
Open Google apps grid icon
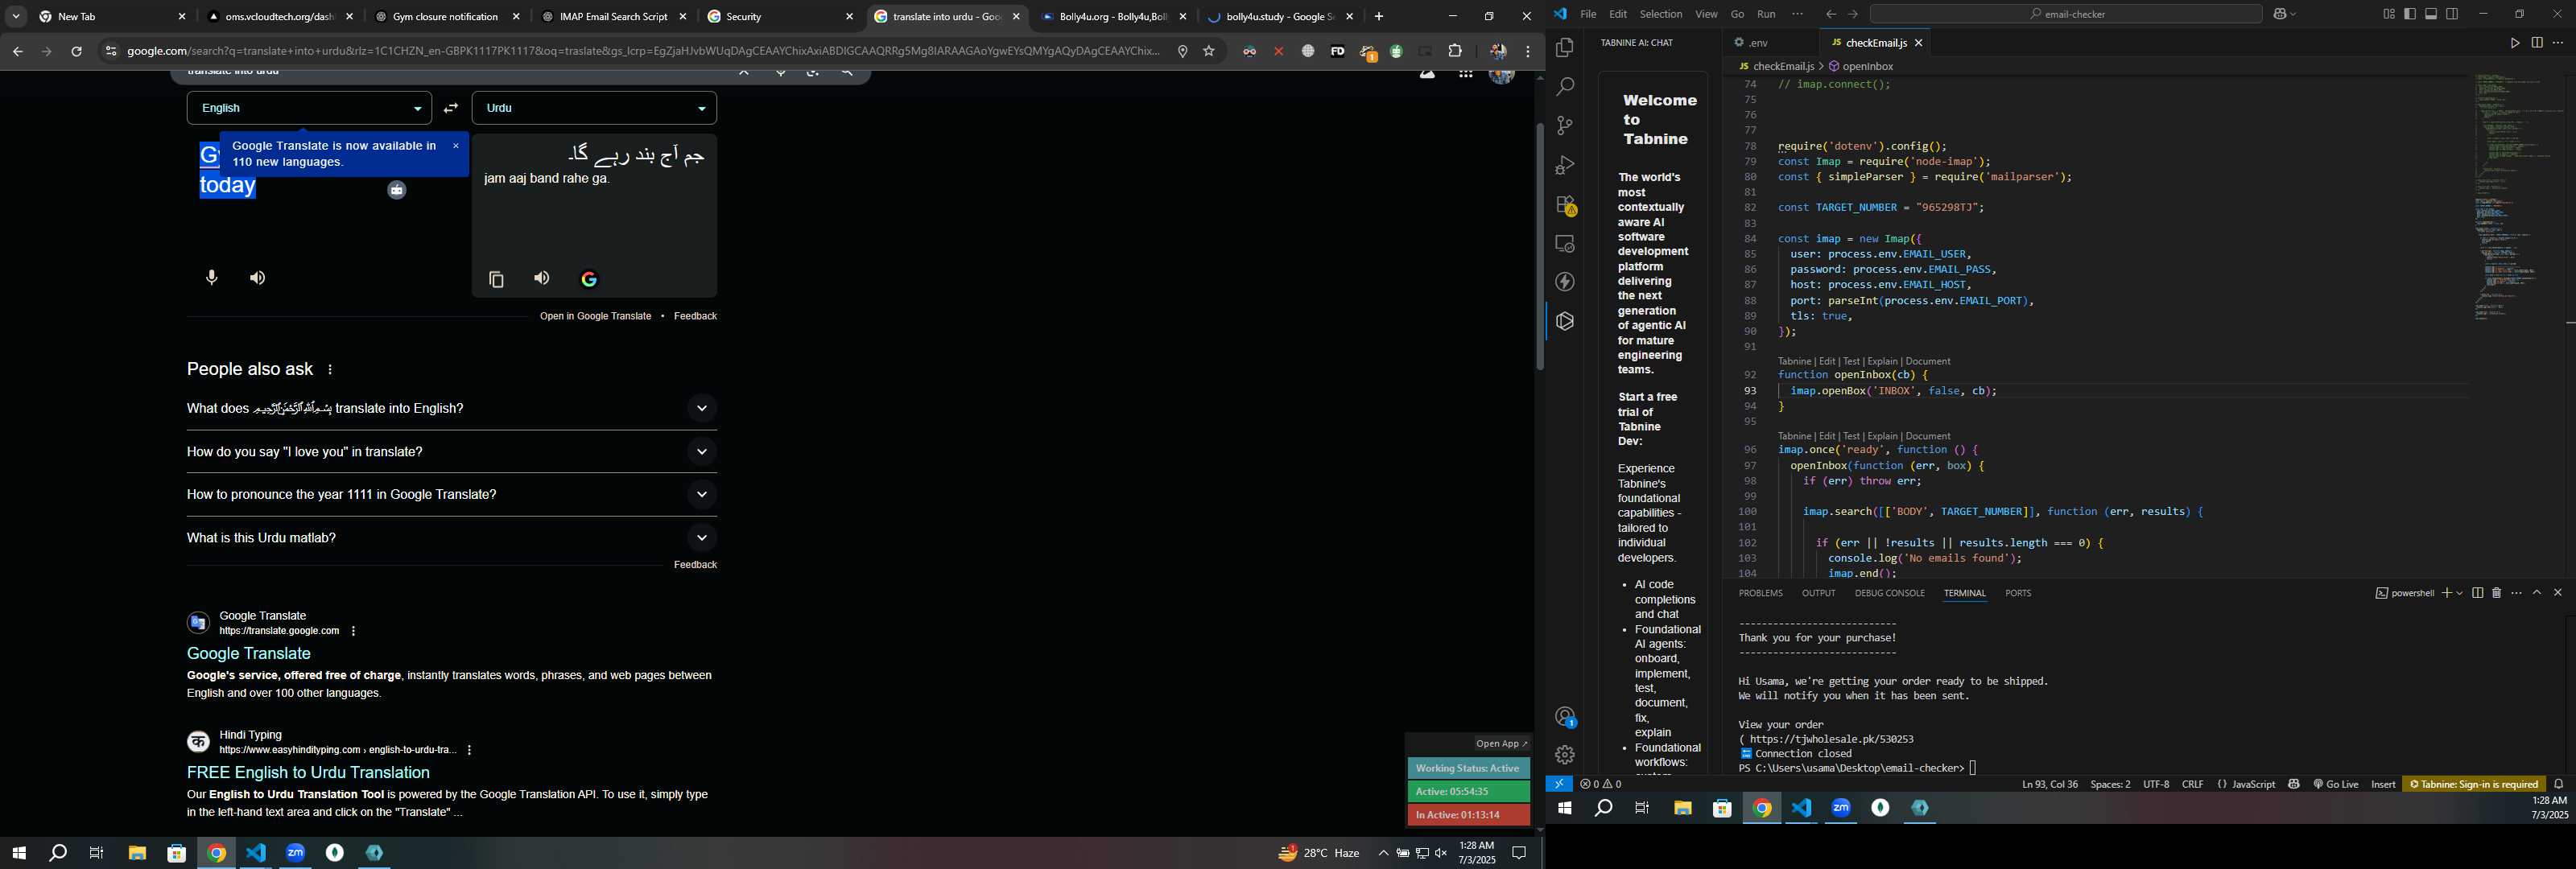coord(1465,74)
